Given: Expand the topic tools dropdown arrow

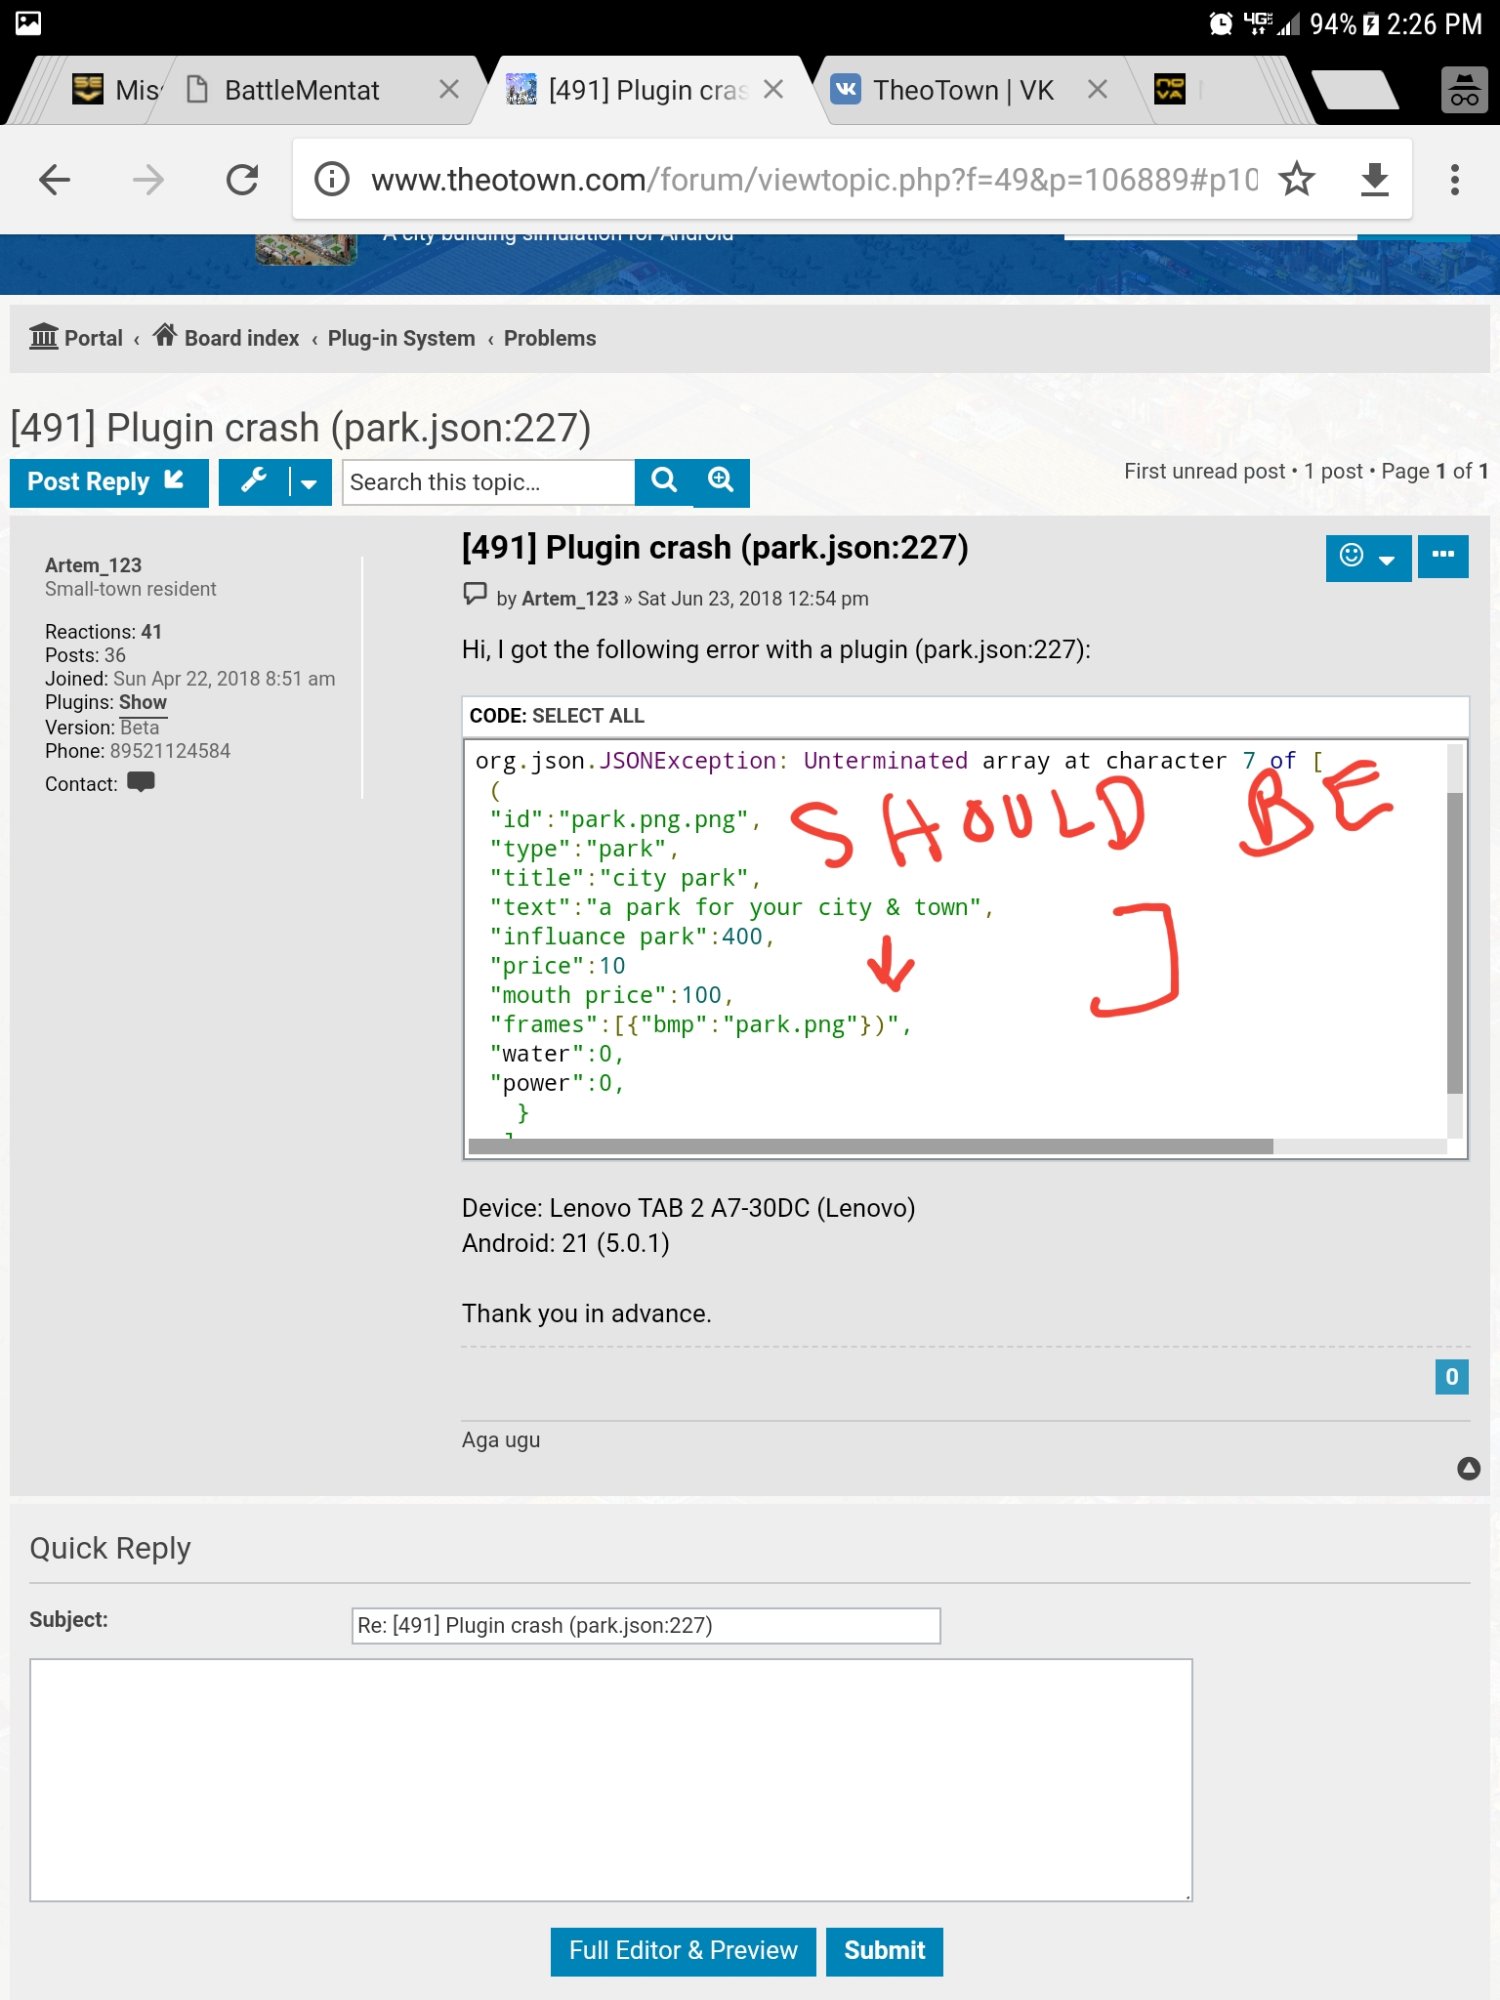Looking at the screenshot, I should coord(310,483).
